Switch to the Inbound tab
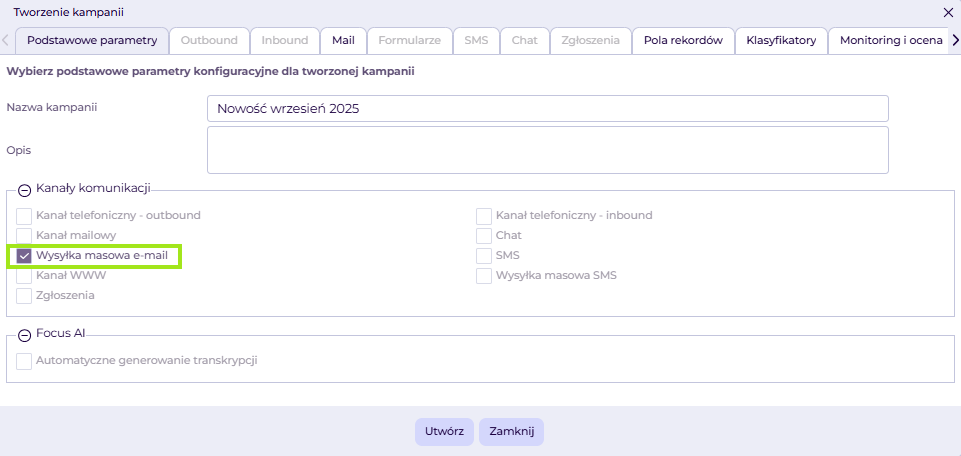The image size is (961, 456). [285, 41]
